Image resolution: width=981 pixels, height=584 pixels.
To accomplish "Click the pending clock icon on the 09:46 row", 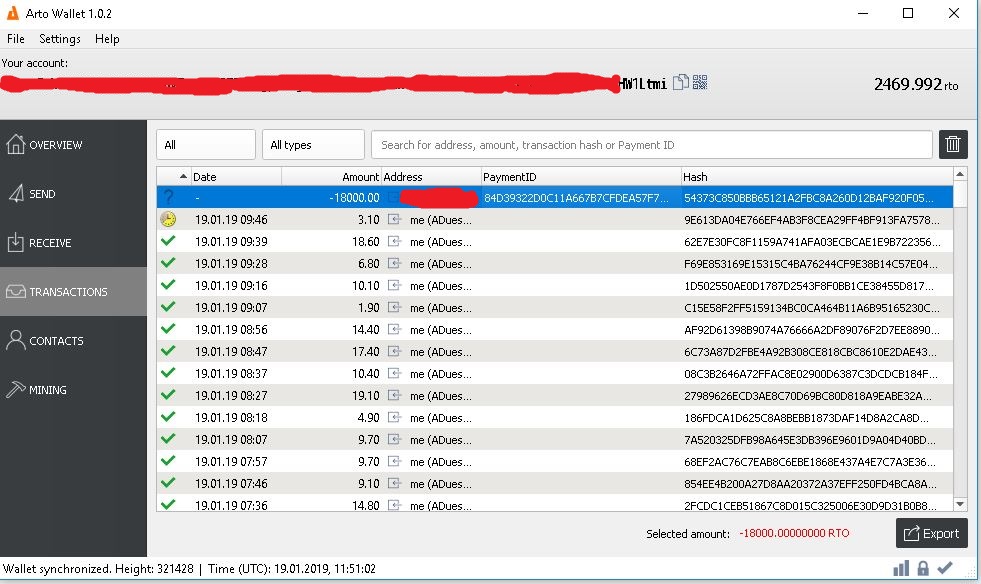I will (x=168, y=219).
